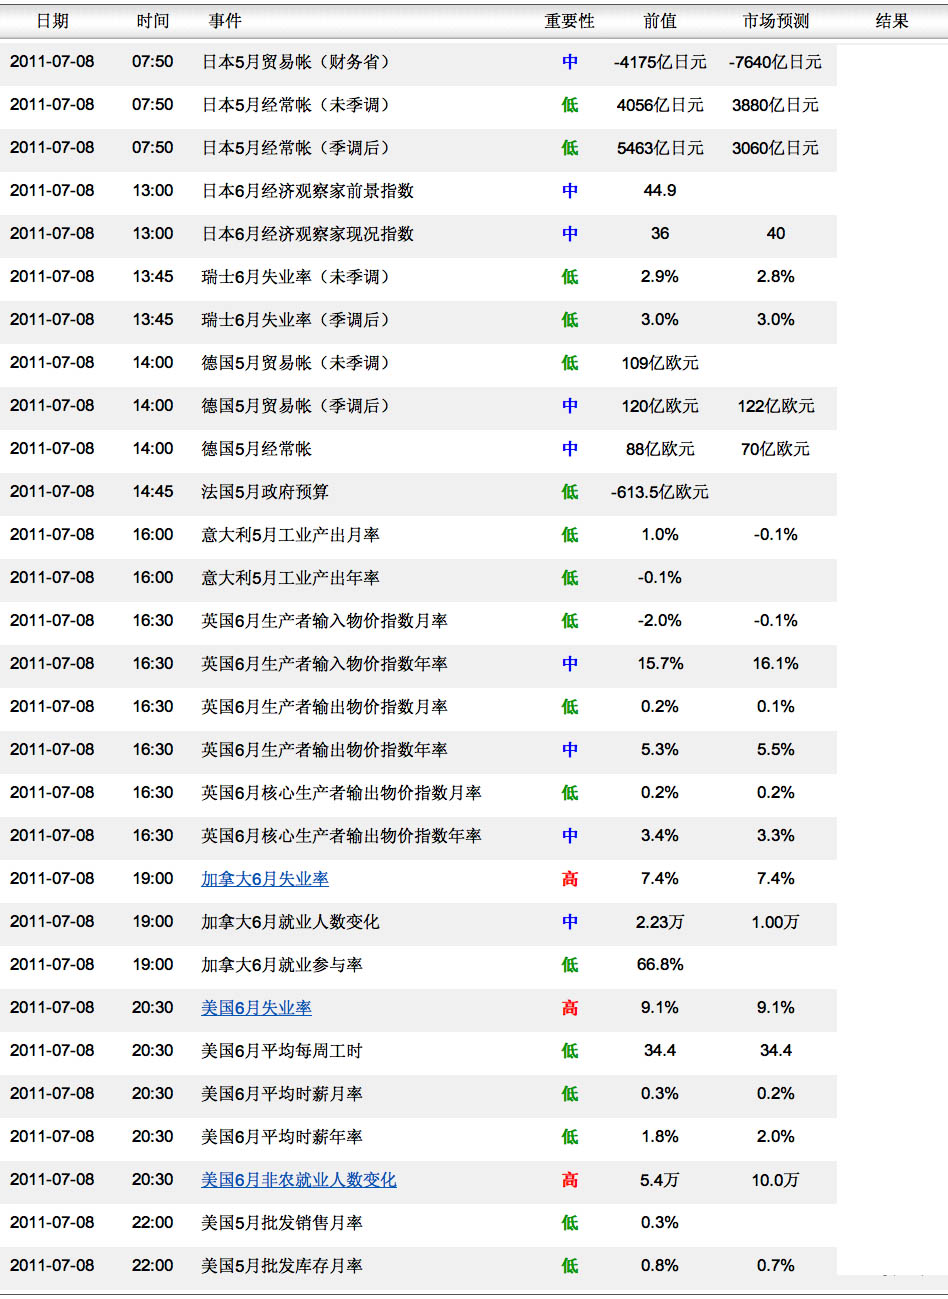Click the 4056亿日元 previous value
Image resolution: width=948 pixels, height=1299 pixels.
click(660, 105)
